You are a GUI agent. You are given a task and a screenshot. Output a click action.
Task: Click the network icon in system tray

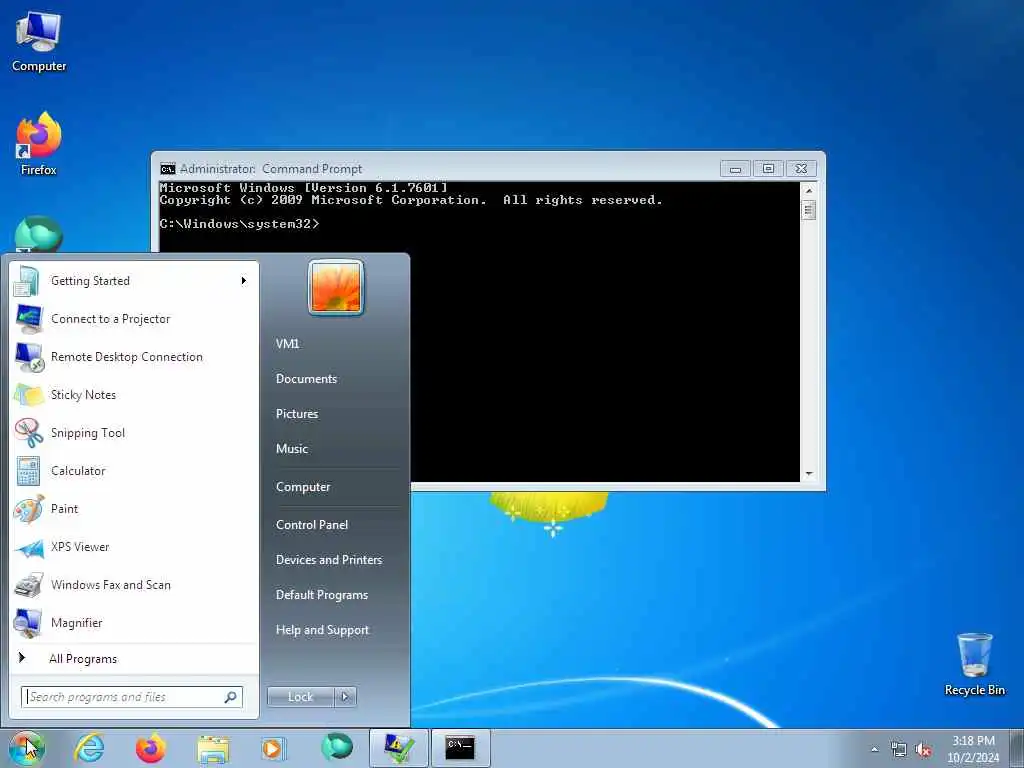tap(899, 750)
